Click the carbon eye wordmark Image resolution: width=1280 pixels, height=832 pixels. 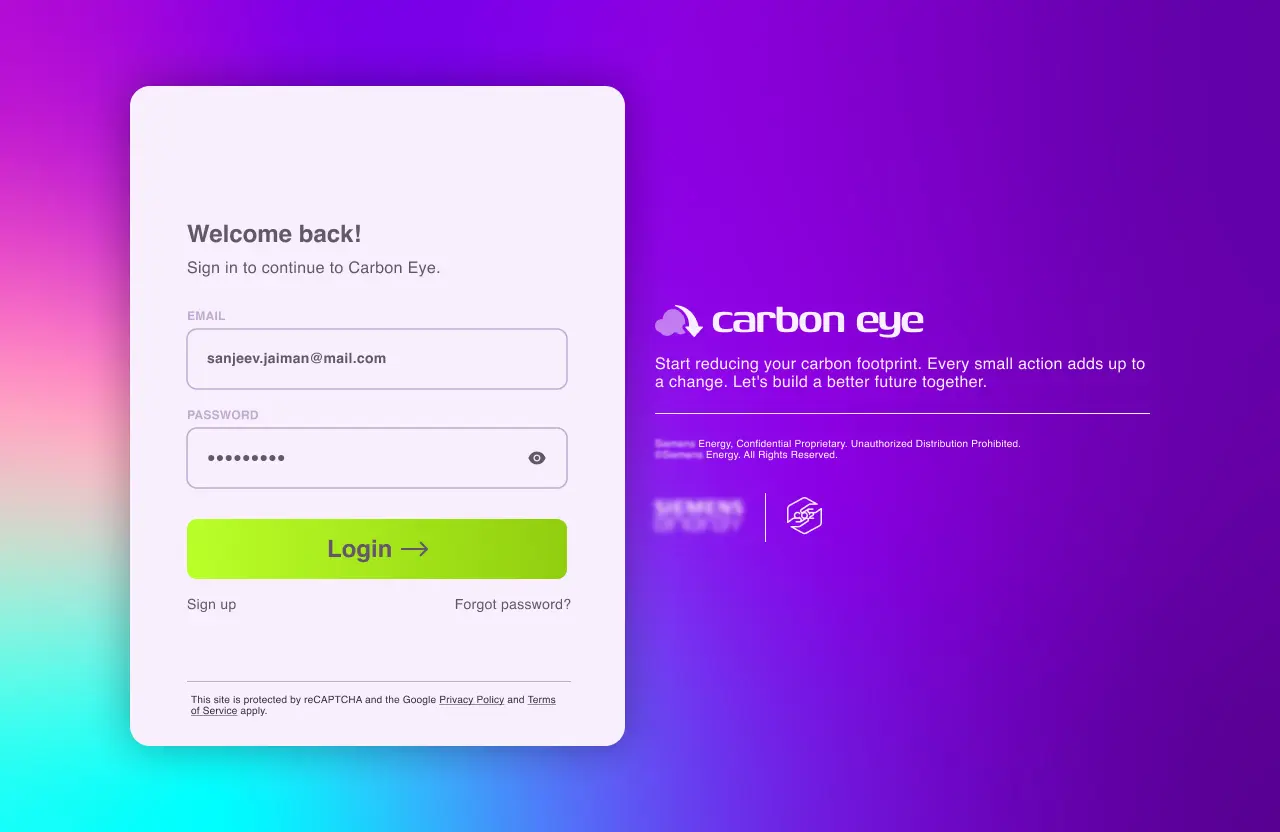(818, 321)
